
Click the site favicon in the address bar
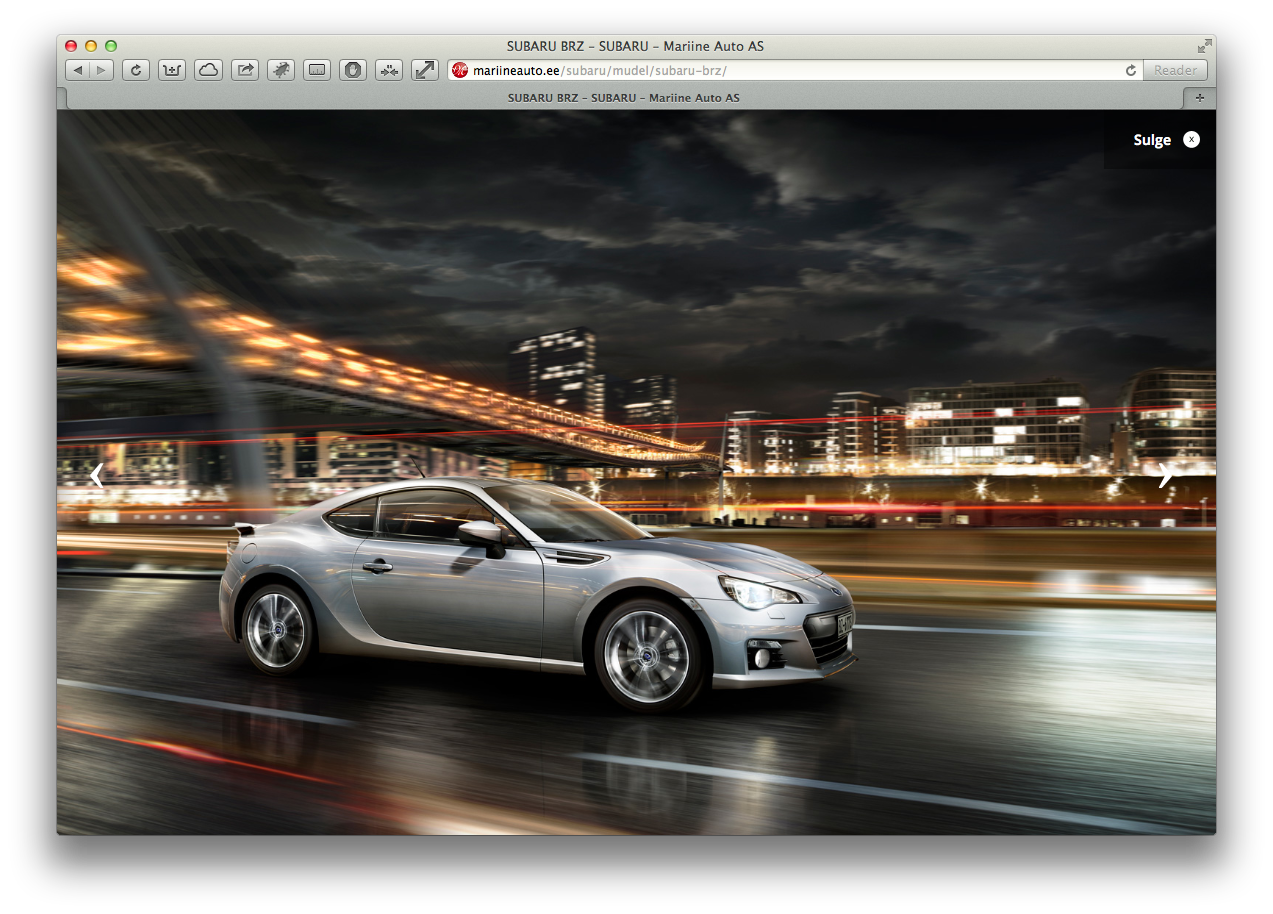(x=460, y=70)
